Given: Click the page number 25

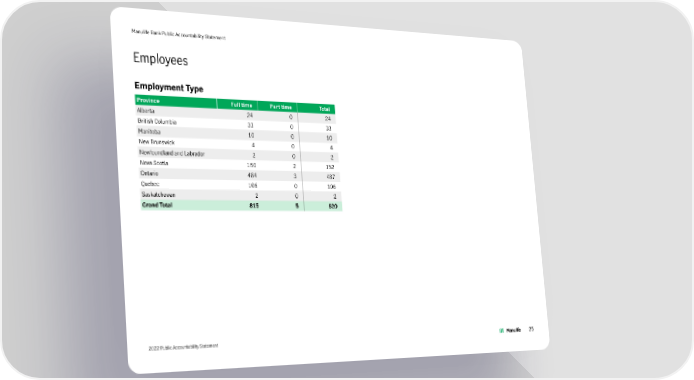Looking at the screenshot, I should [531, 329].
